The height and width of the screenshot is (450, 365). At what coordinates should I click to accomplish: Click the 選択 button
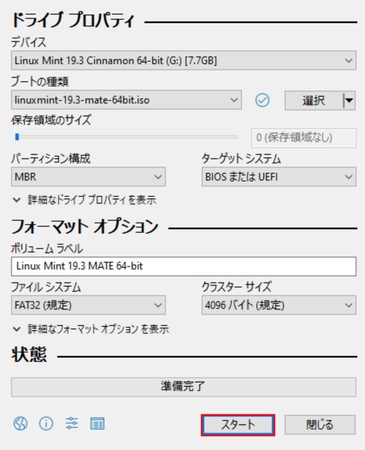coord(314,100)
